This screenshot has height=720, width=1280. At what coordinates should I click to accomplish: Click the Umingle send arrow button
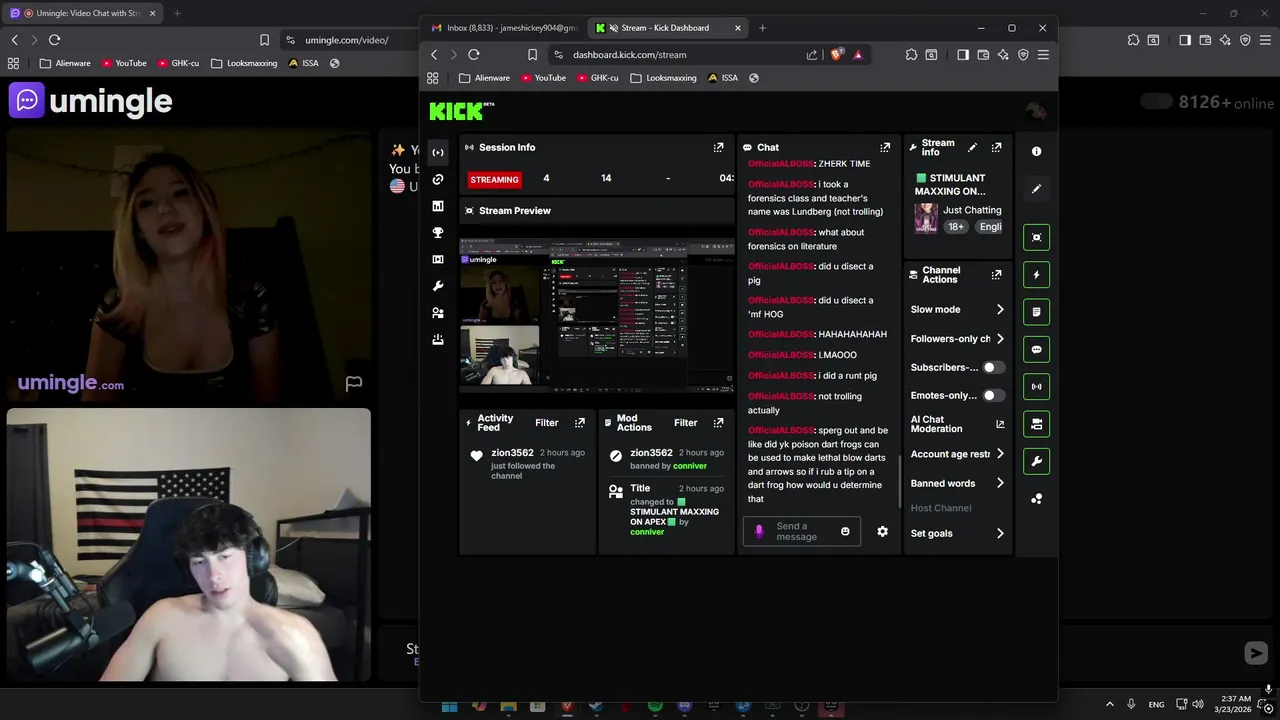1256,653
